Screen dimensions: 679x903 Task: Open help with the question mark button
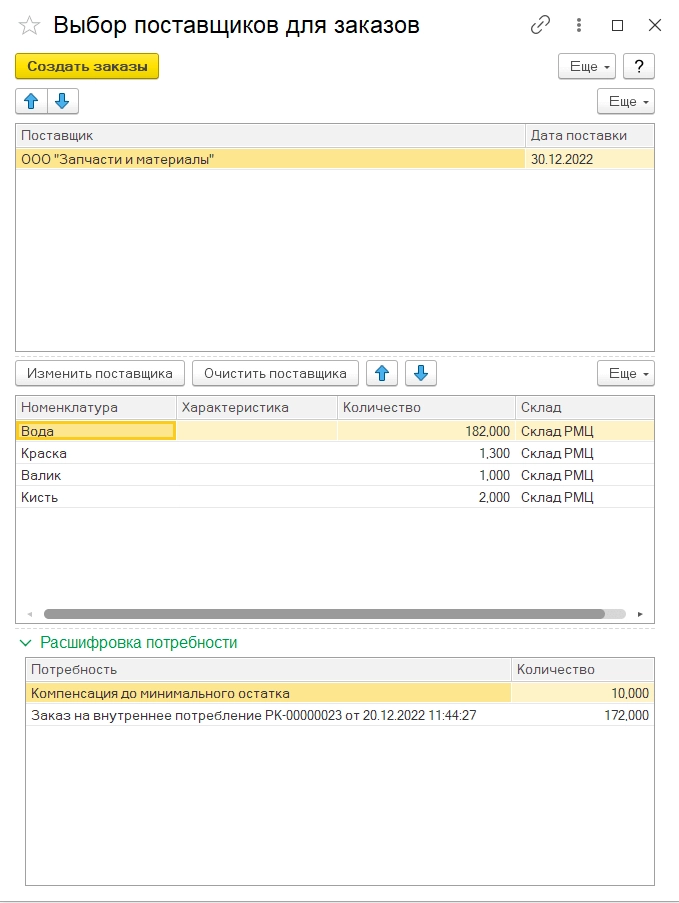638,66
